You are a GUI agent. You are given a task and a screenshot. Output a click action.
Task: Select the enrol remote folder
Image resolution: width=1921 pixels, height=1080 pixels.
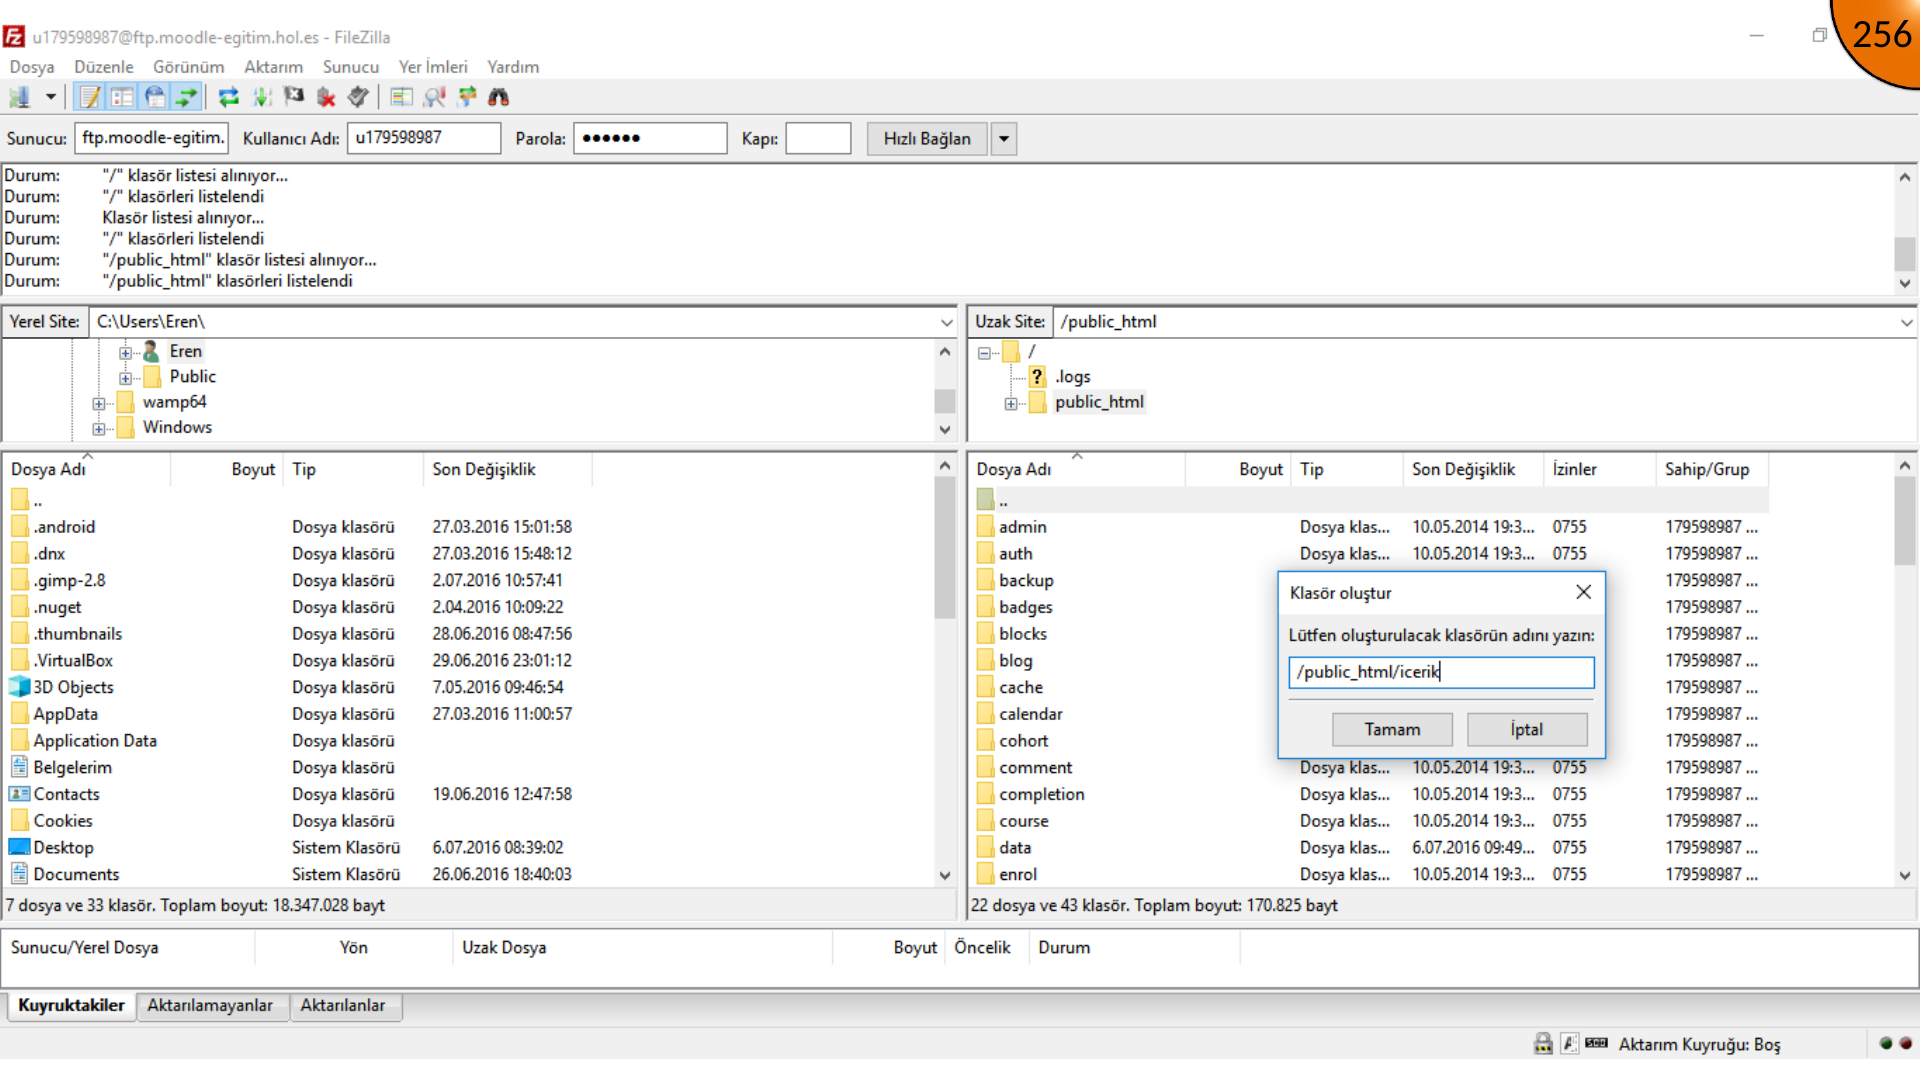1017,874
